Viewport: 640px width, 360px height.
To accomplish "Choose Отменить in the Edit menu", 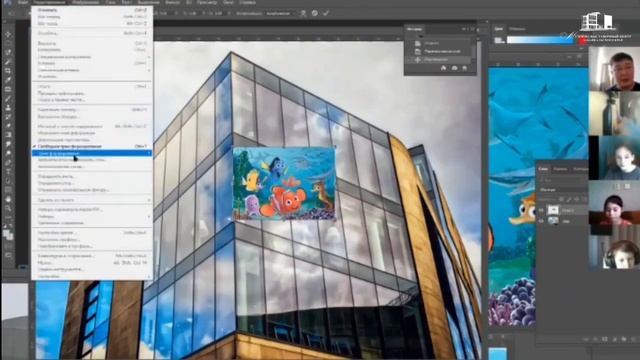I will [x=92, y=10].
